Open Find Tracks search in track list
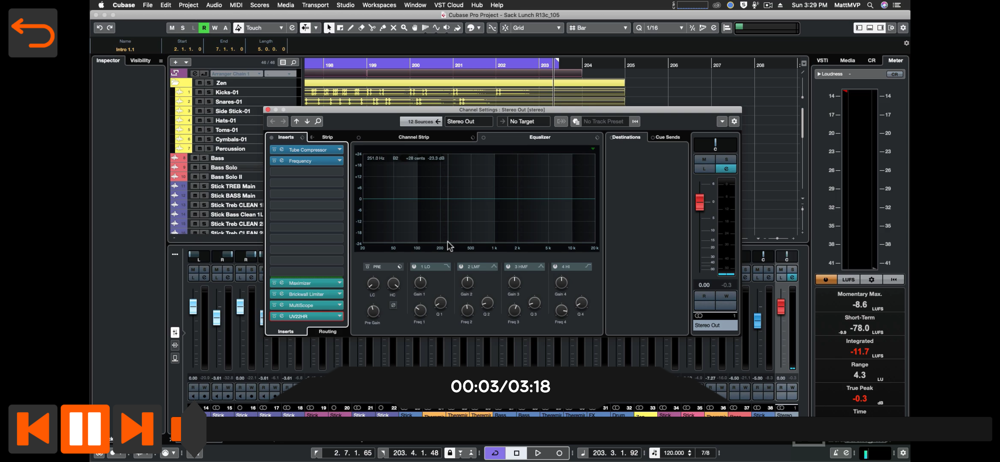This screenshot has width=1000, height=462. pos(293,62)
